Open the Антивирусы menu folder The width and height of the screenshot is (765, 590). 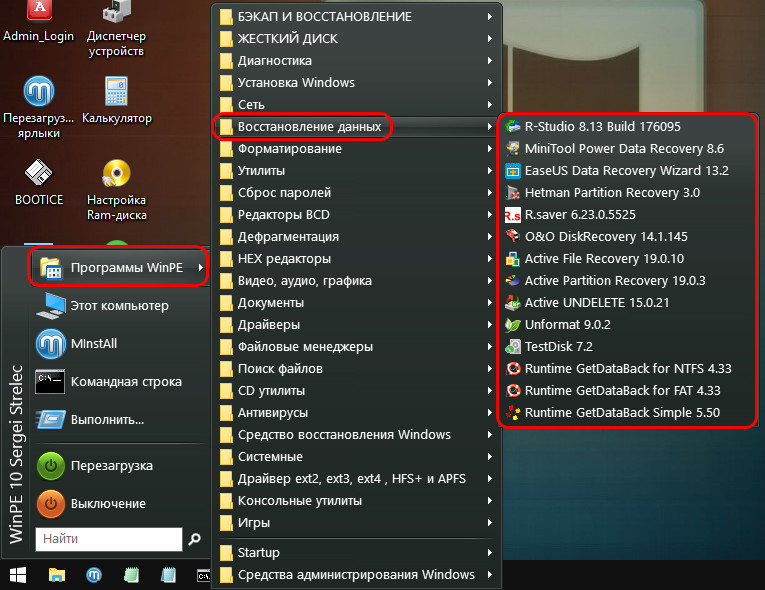357,412
